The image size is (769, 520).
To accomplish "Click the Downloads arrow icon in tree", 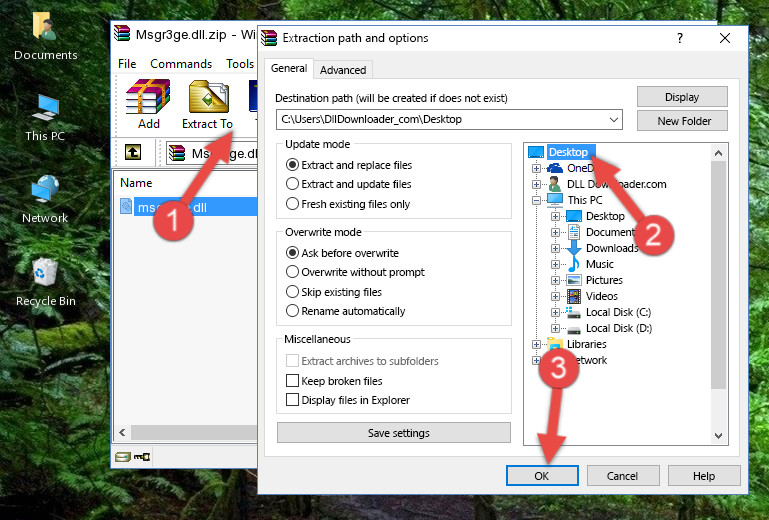I will coord(573,248).
